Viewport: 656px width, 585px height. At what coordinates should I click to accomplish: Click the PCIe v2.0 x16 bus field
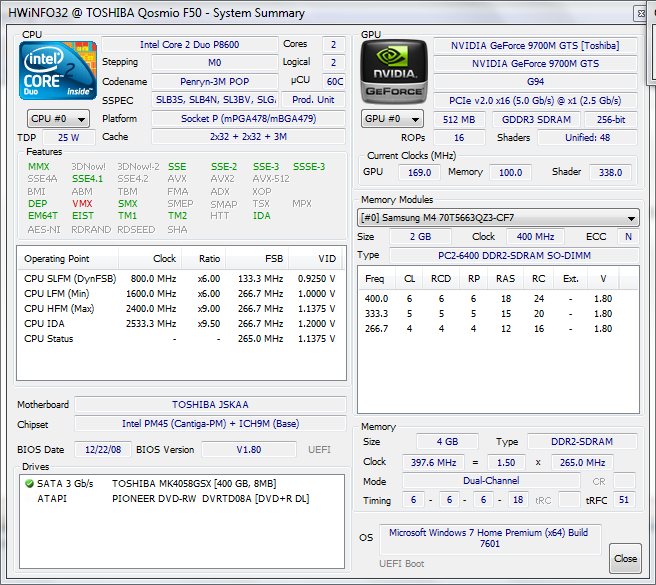pyautogui.click(x=535, y=101)
